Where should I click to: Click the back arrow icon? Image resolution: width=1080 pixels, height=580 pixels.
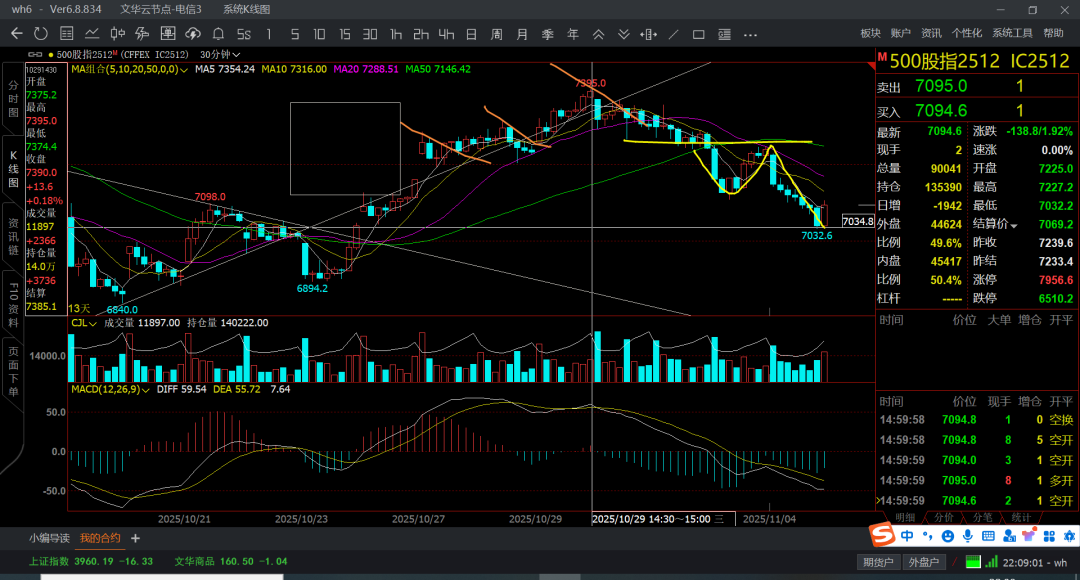coord(16,33)
